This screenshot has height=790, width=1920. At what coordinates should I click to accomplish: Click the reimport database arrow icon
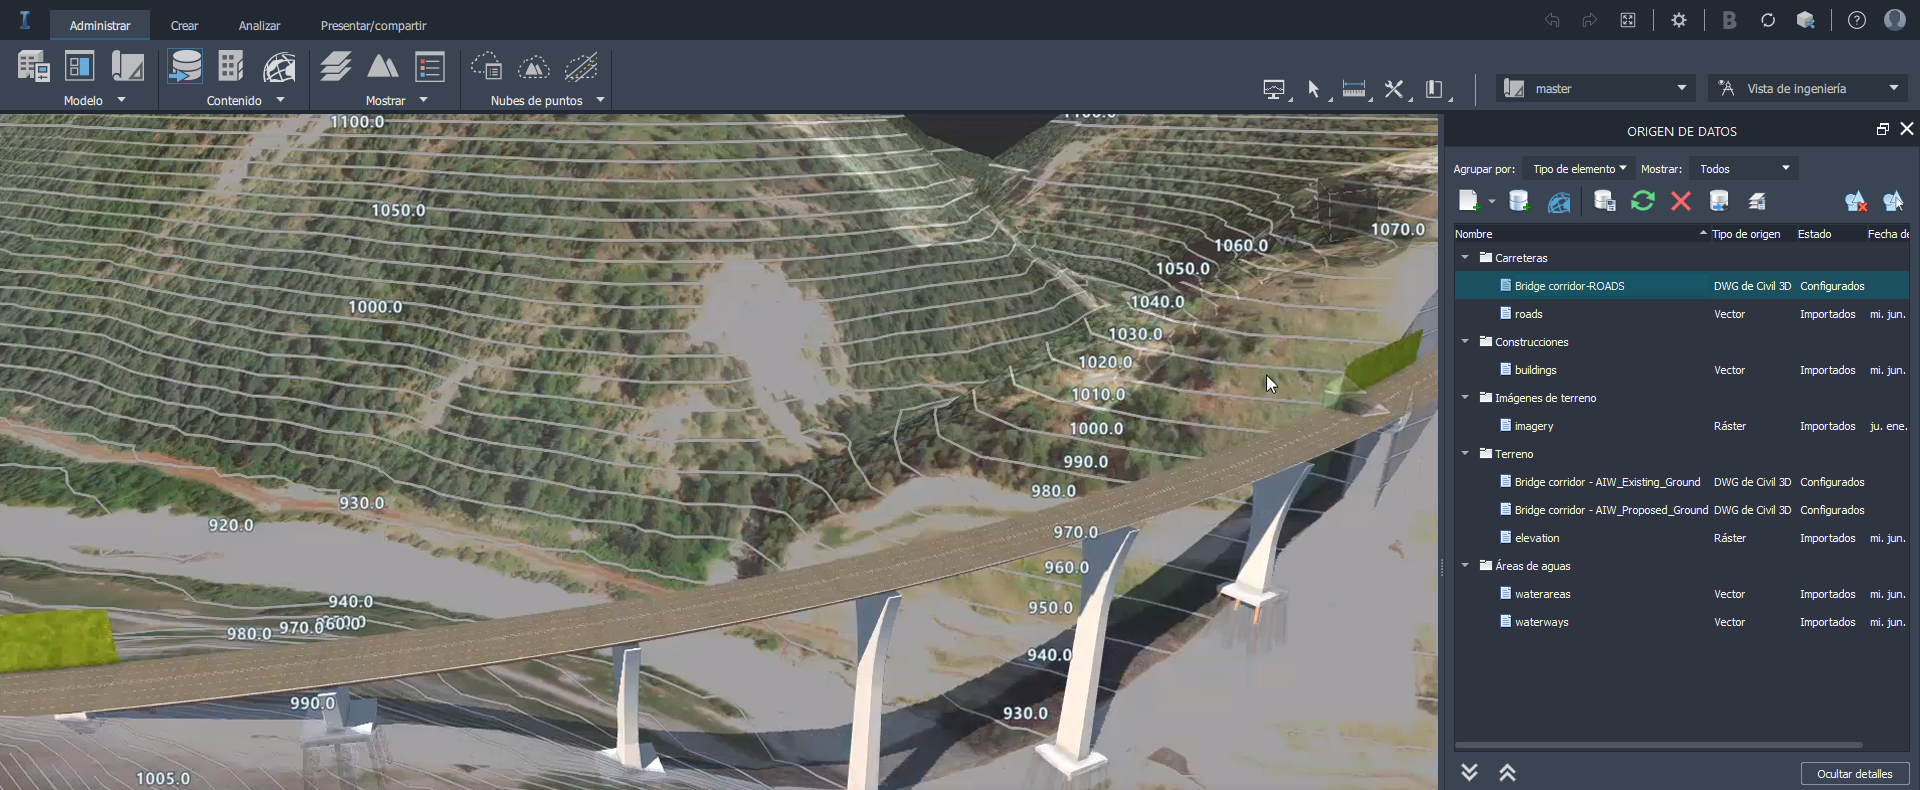point(1719,201)
